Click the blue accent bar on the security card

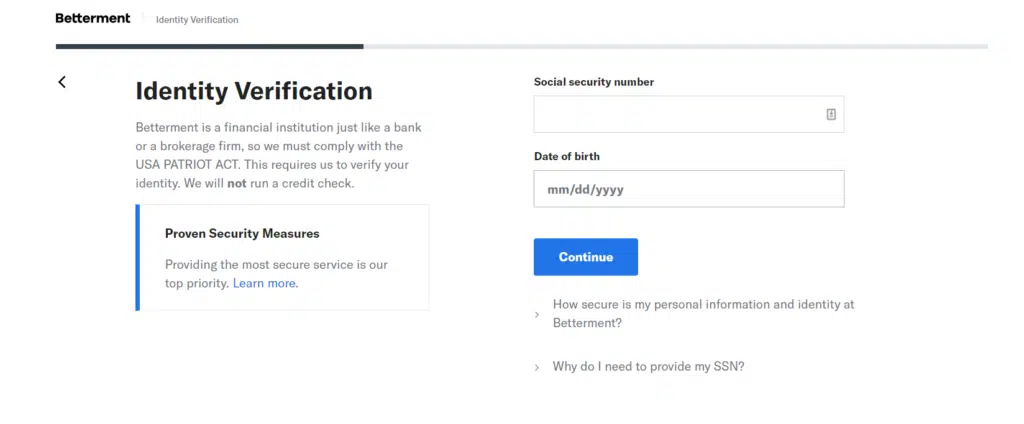pyautogui.click(x=138, y=257)
